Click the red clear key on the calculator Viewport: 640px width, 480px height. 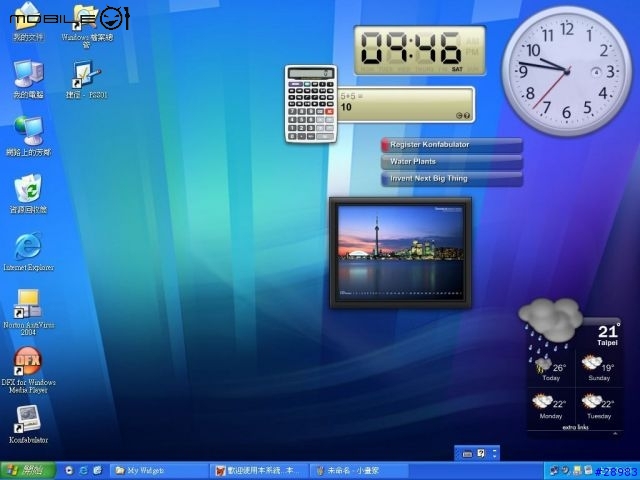point(329,111)
